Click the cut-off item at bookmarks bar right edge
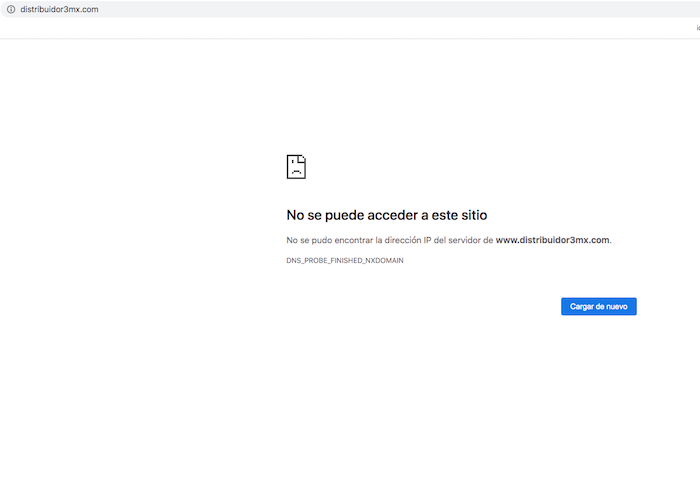Viewport: 700px width, 494px height. click(x=697, y=28)
